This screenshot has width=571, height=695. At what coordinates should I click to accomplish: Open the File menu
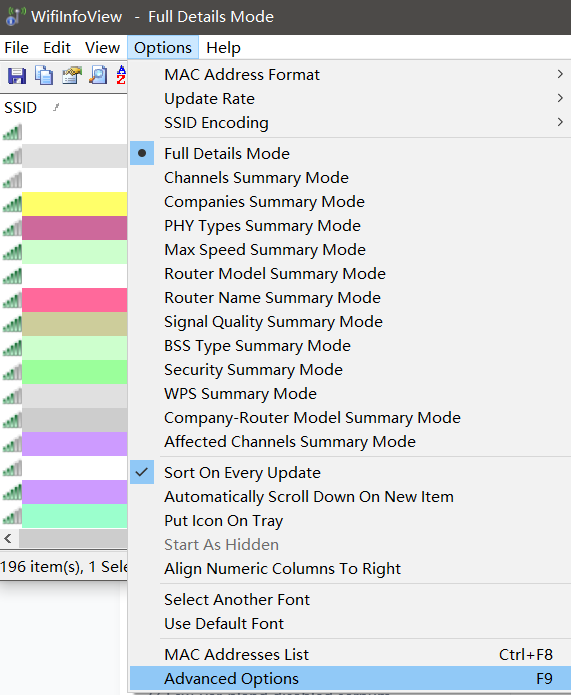[16, 47]
